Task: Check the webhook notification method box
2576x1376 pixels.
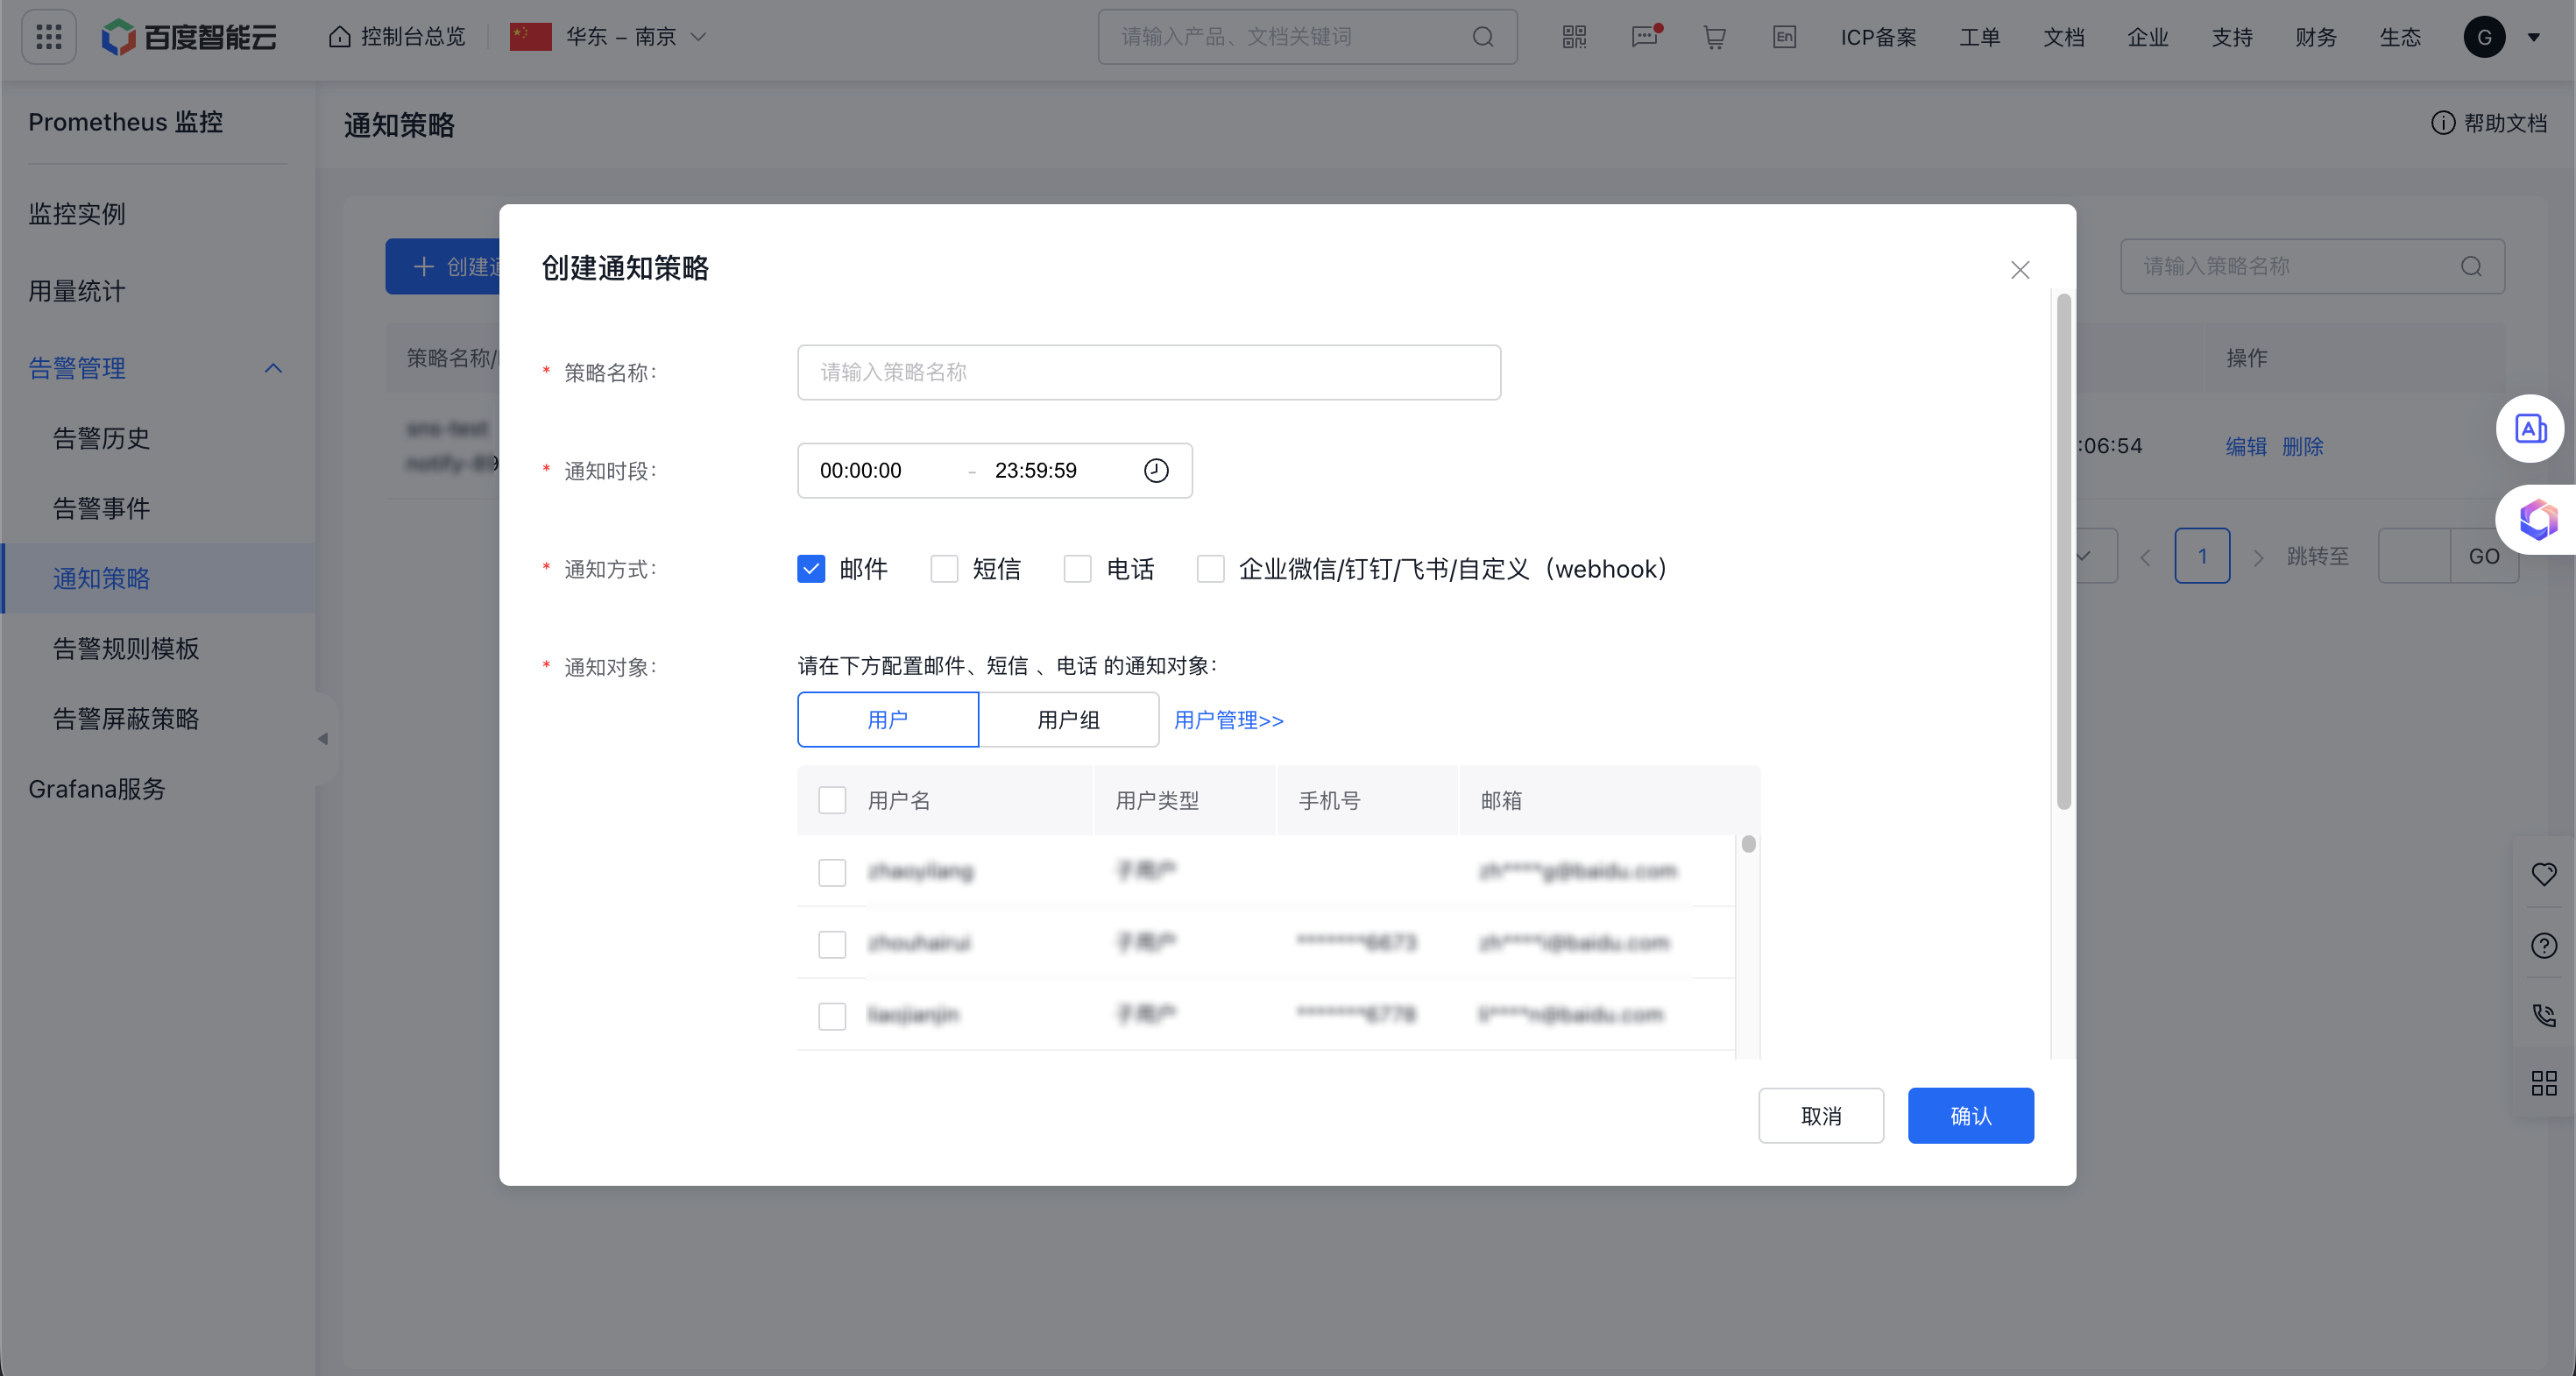Action: [1210, 569]
